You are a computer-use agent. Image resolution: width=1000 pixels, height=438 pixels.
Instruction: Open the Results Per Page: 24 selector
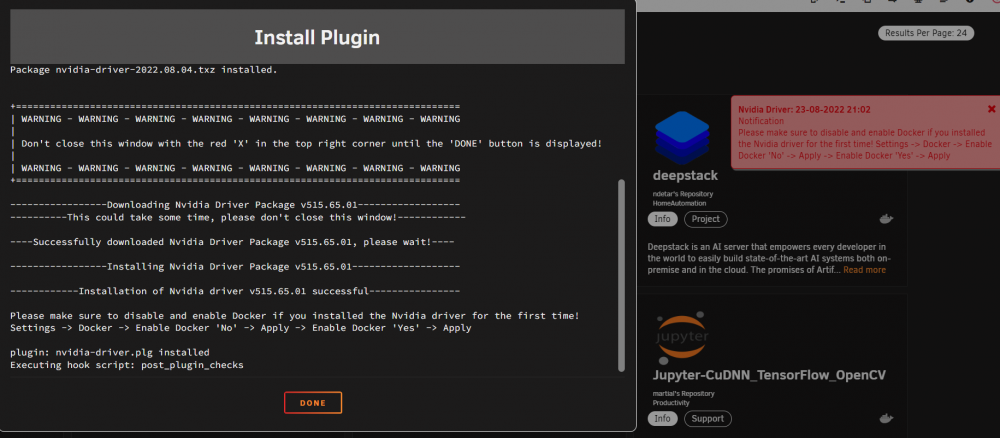[926, 33]
